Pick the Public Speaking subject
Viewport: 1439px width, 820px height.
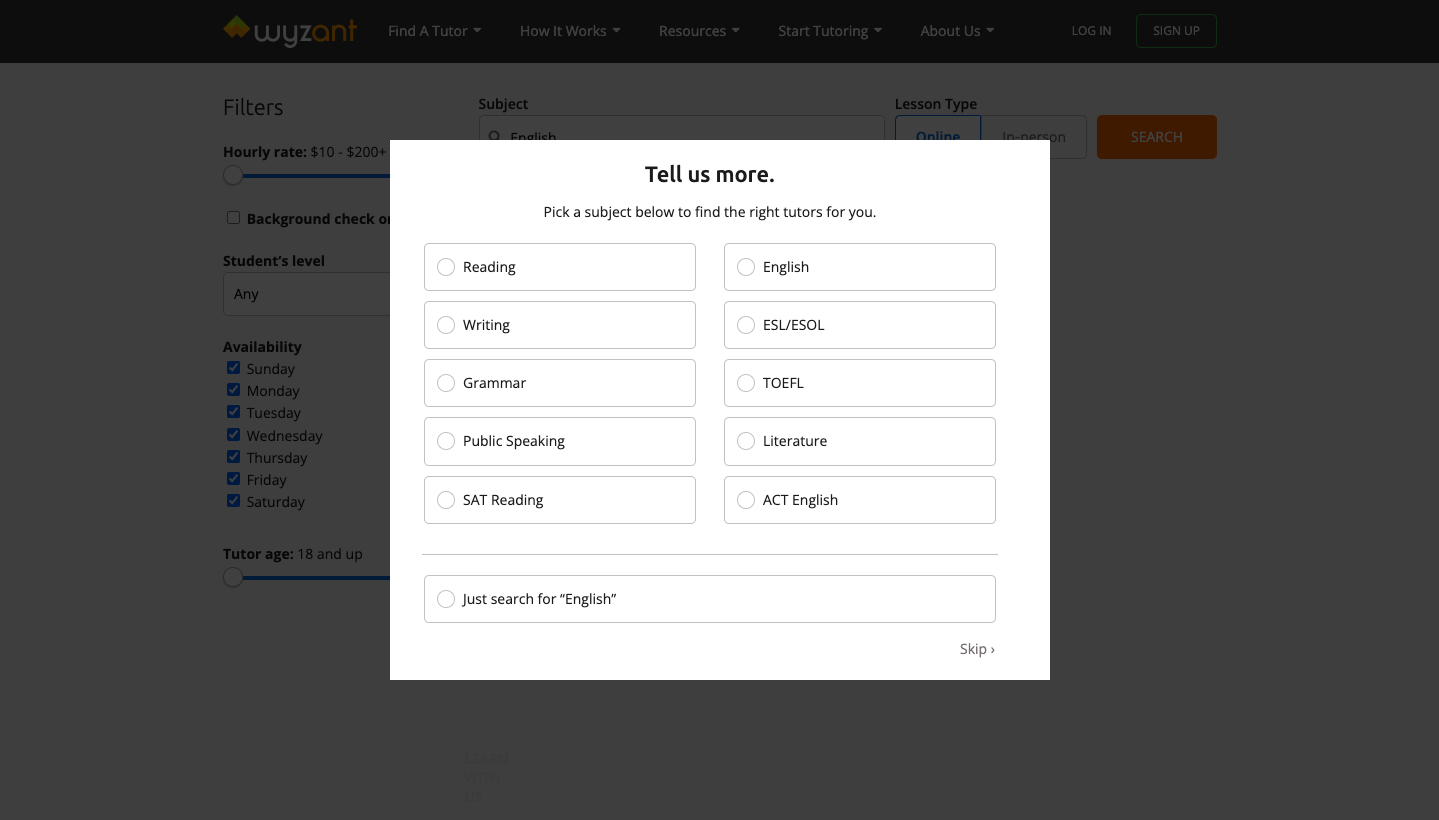(x=446, y=441)
